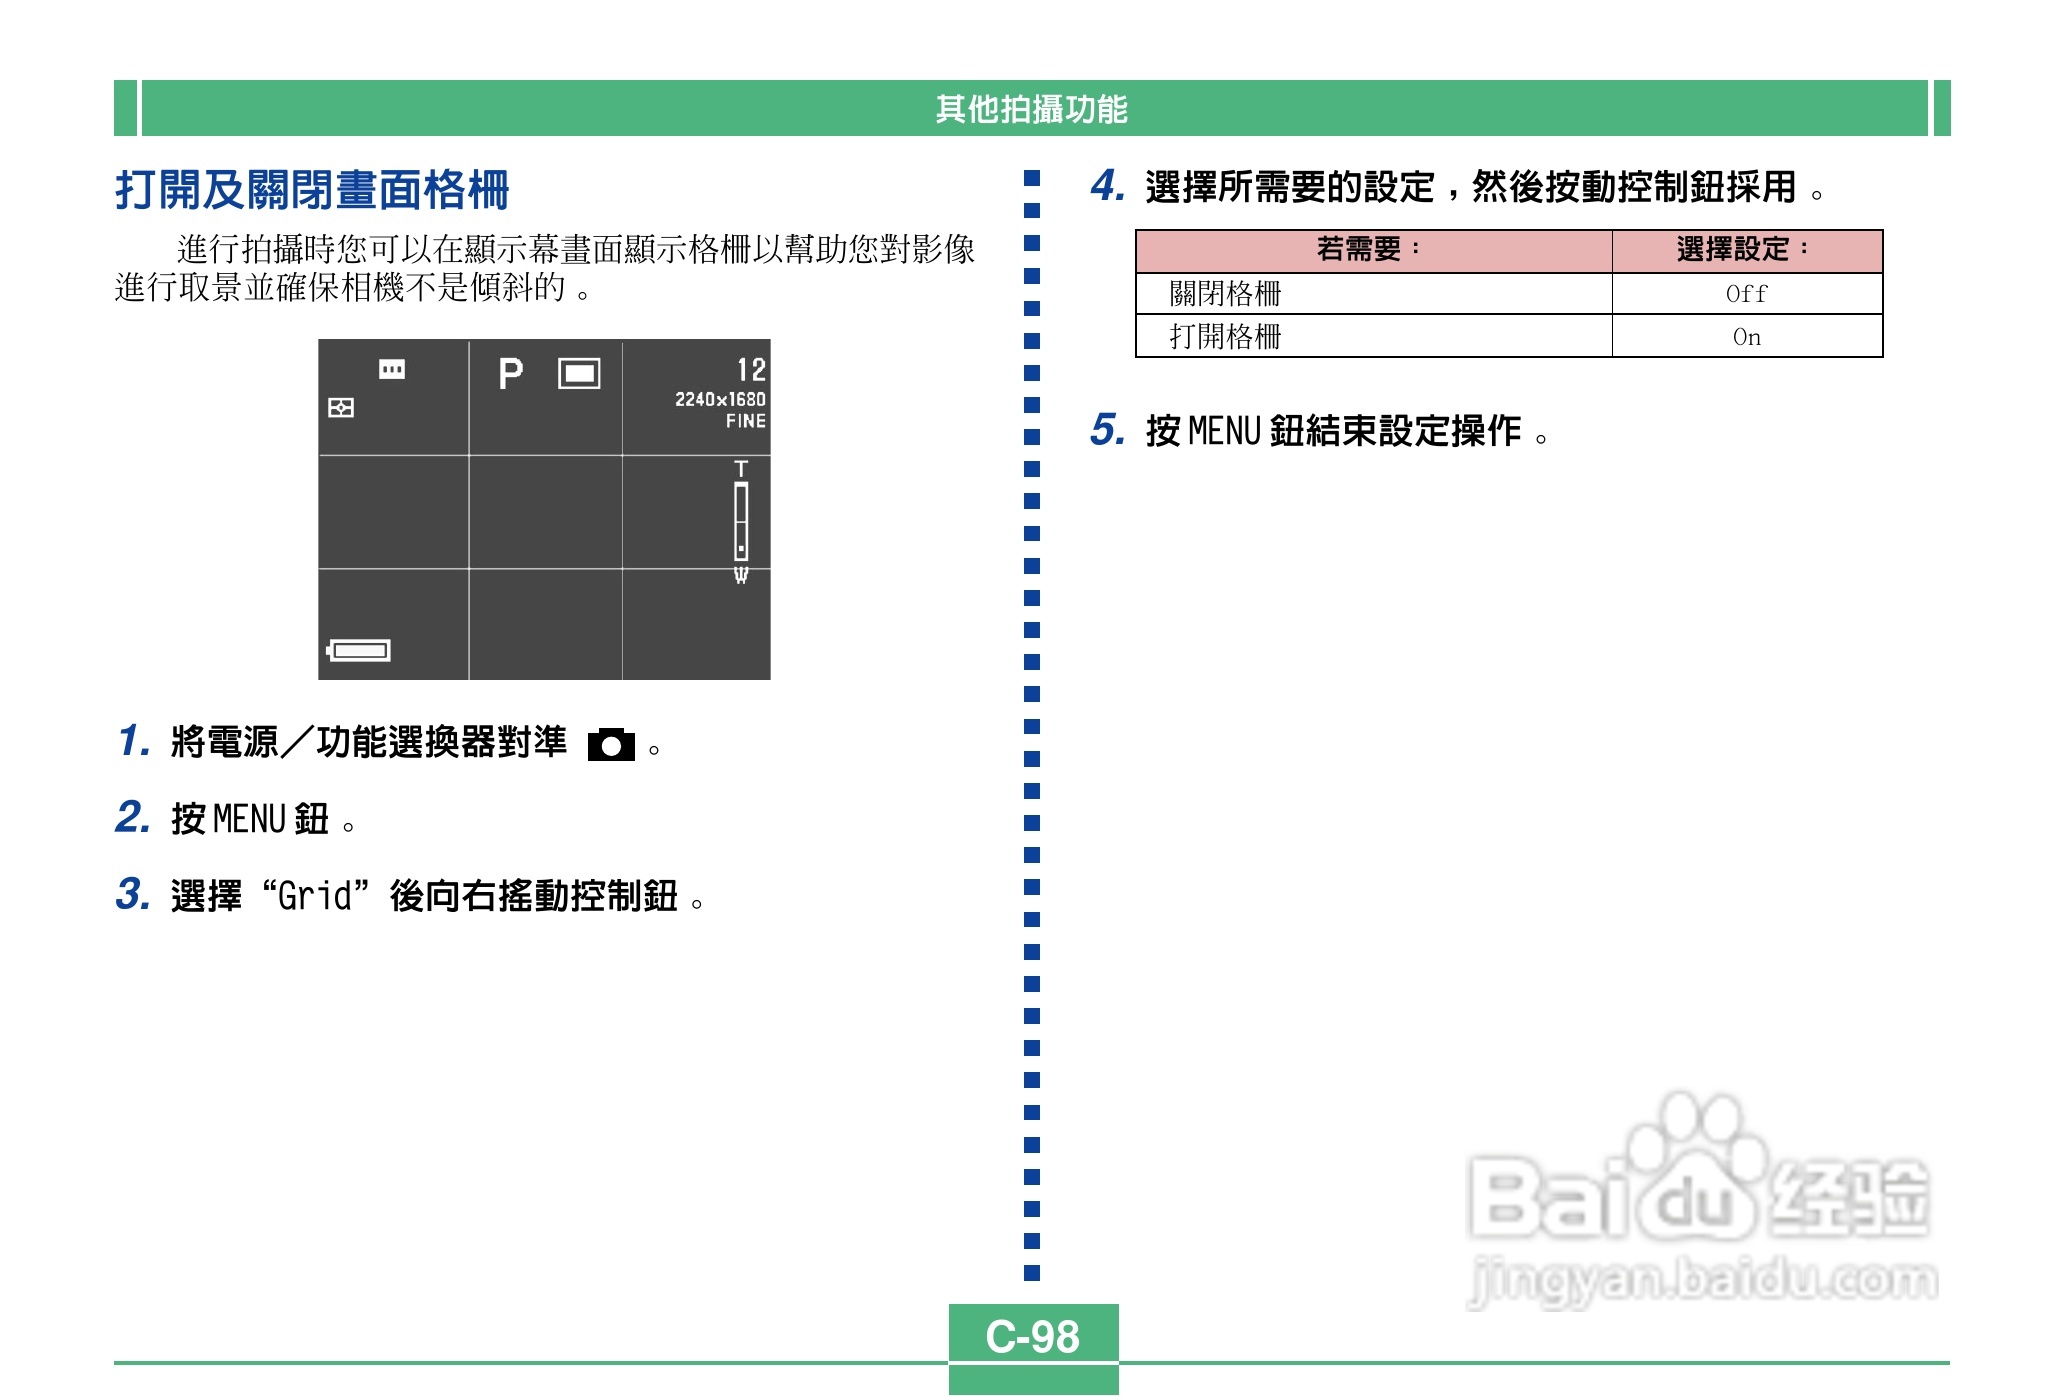
Task: Click the 2240×1680 resolution text
Action: tap(720, 399)
